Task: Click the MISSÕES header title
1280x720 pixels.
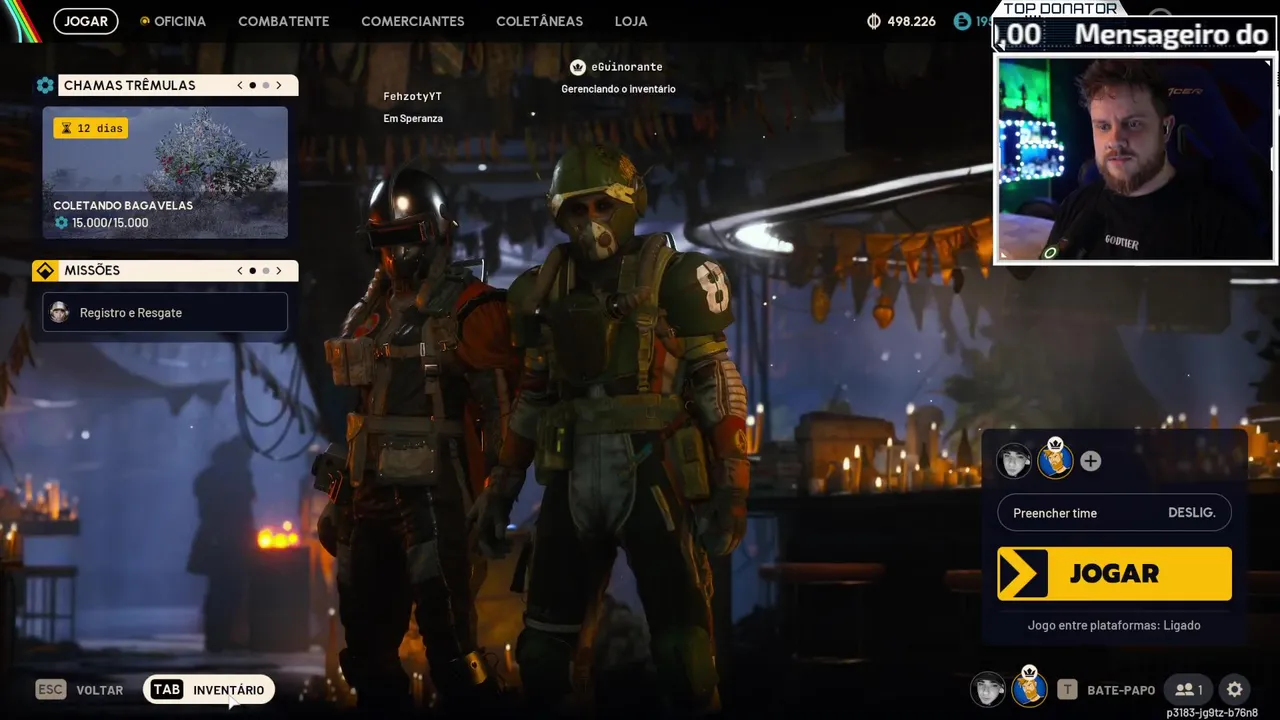Action: [92, 271]
